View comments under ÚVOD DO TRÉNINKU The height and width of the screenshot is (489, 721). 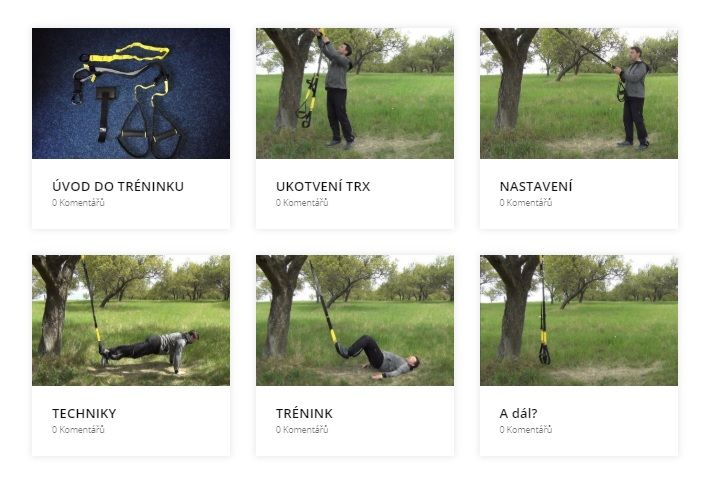pyautogui.click(x=78, y=202)
